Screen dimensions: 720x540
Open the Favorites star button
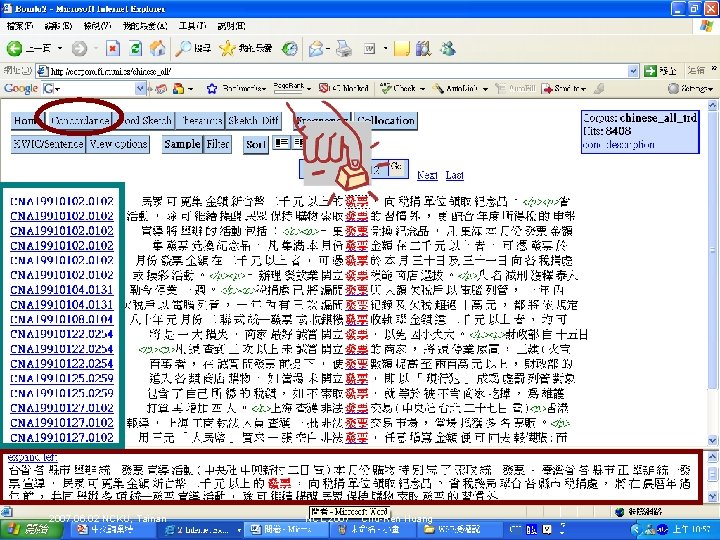[x=246, y=48]
